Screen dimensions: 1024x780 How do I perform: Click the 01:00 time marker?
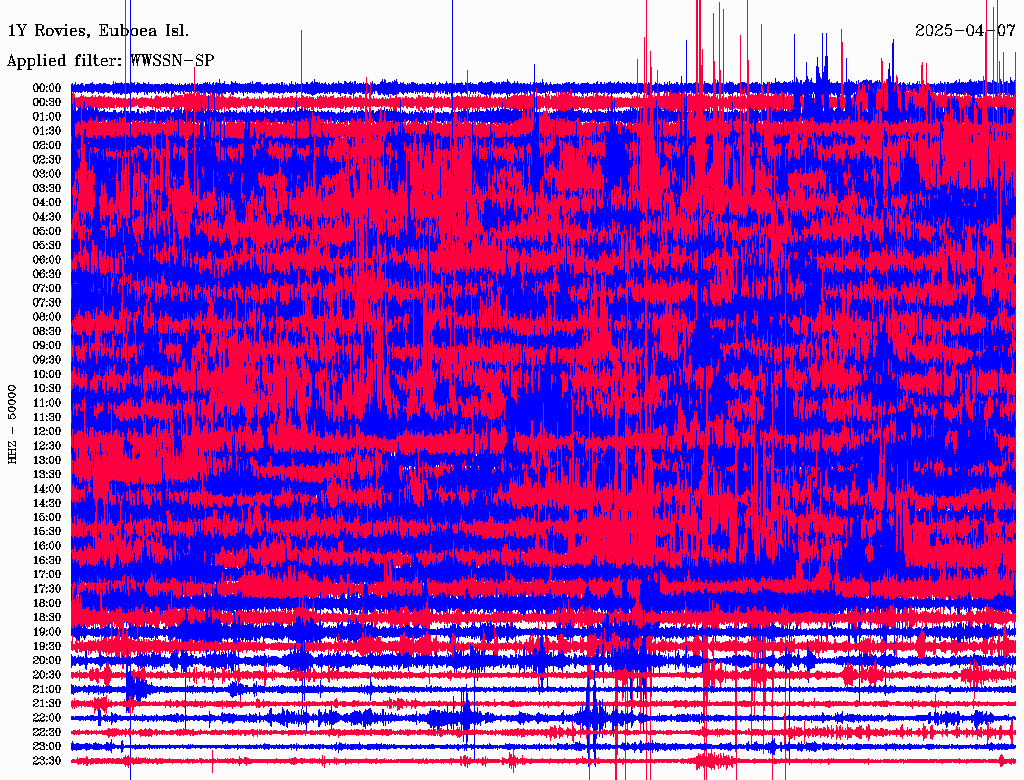[48, 117]
